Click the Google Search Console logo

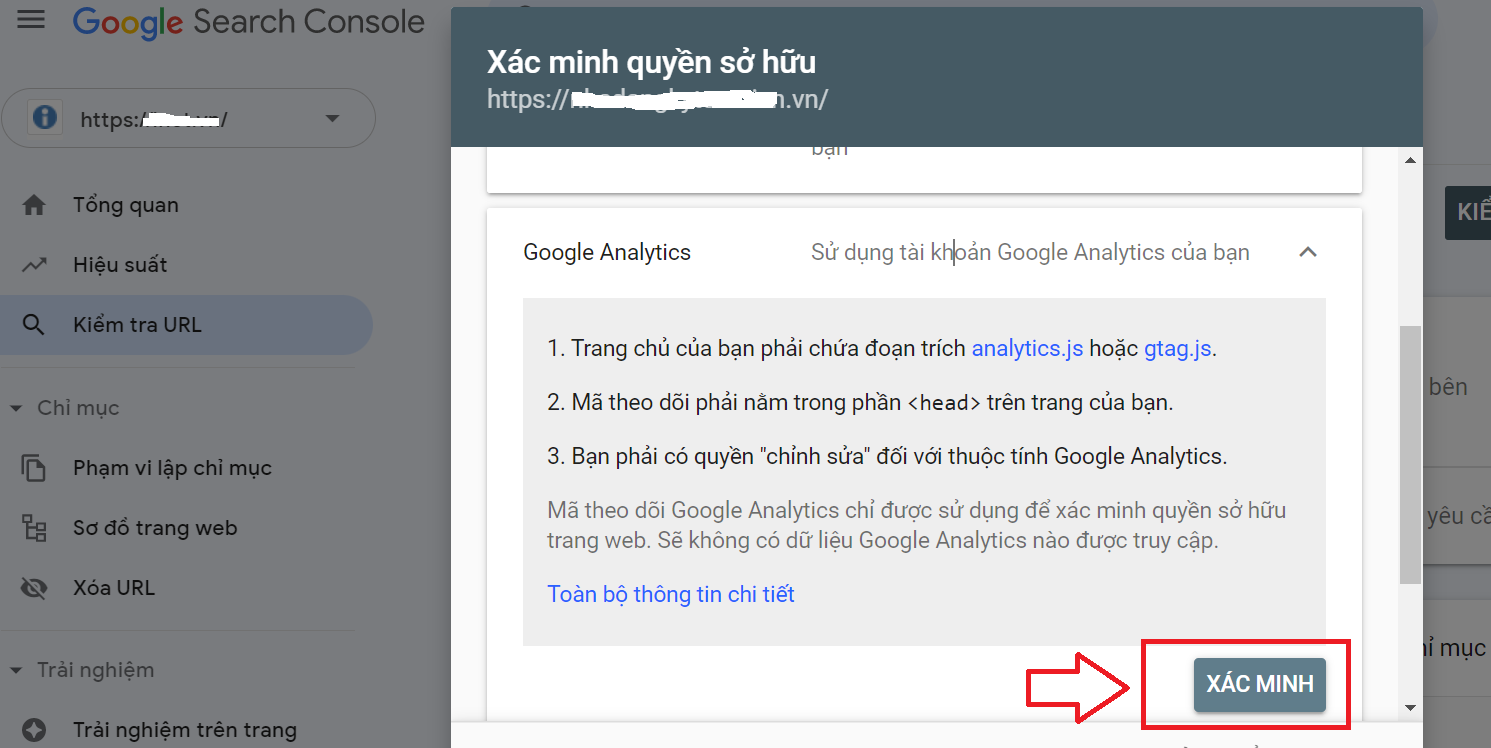249,22
